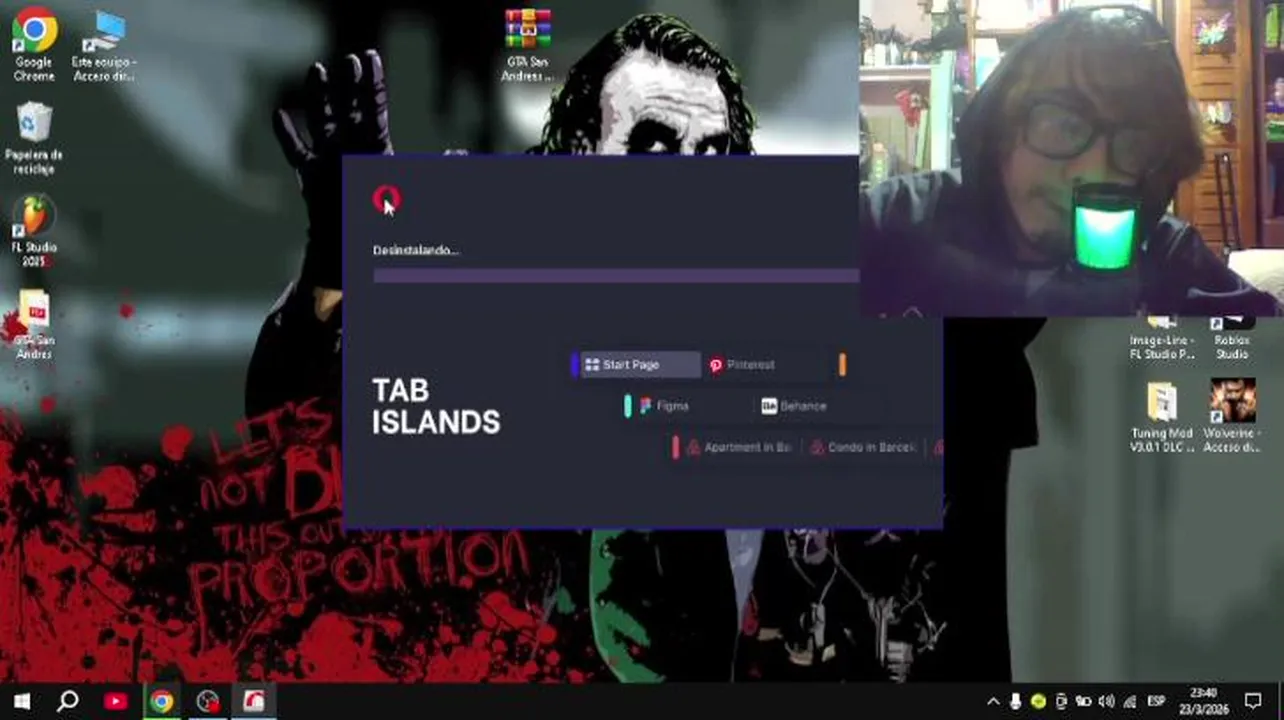Click the green tray application icon

1038,702
